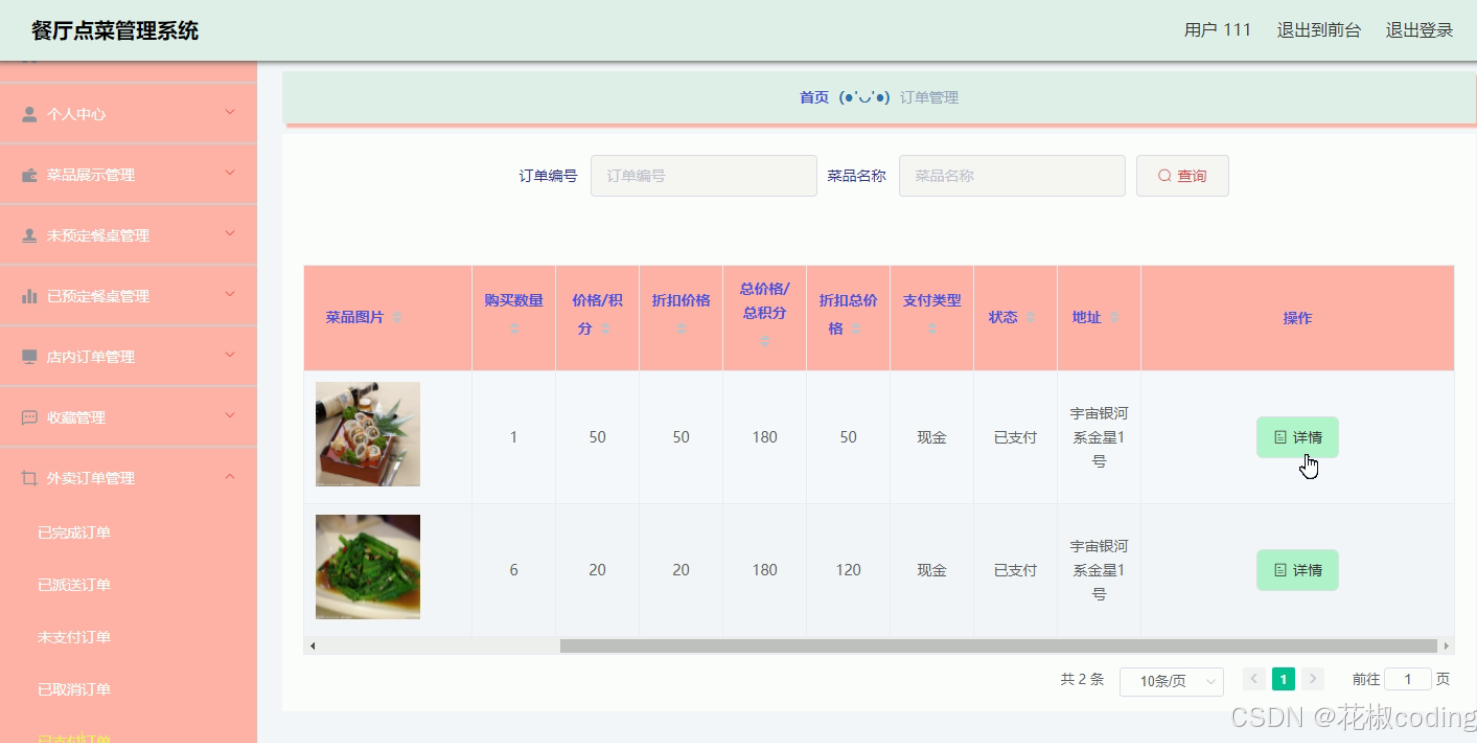This screenshot has width=1481, height=743.
Task: Click the 未预定餐桌管理 sidebar icon
Action: point(28,234)
